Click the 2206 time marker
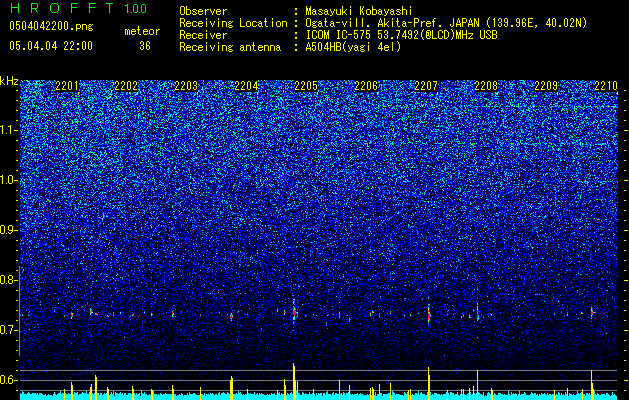629x400 pixels. coord(366,86)
